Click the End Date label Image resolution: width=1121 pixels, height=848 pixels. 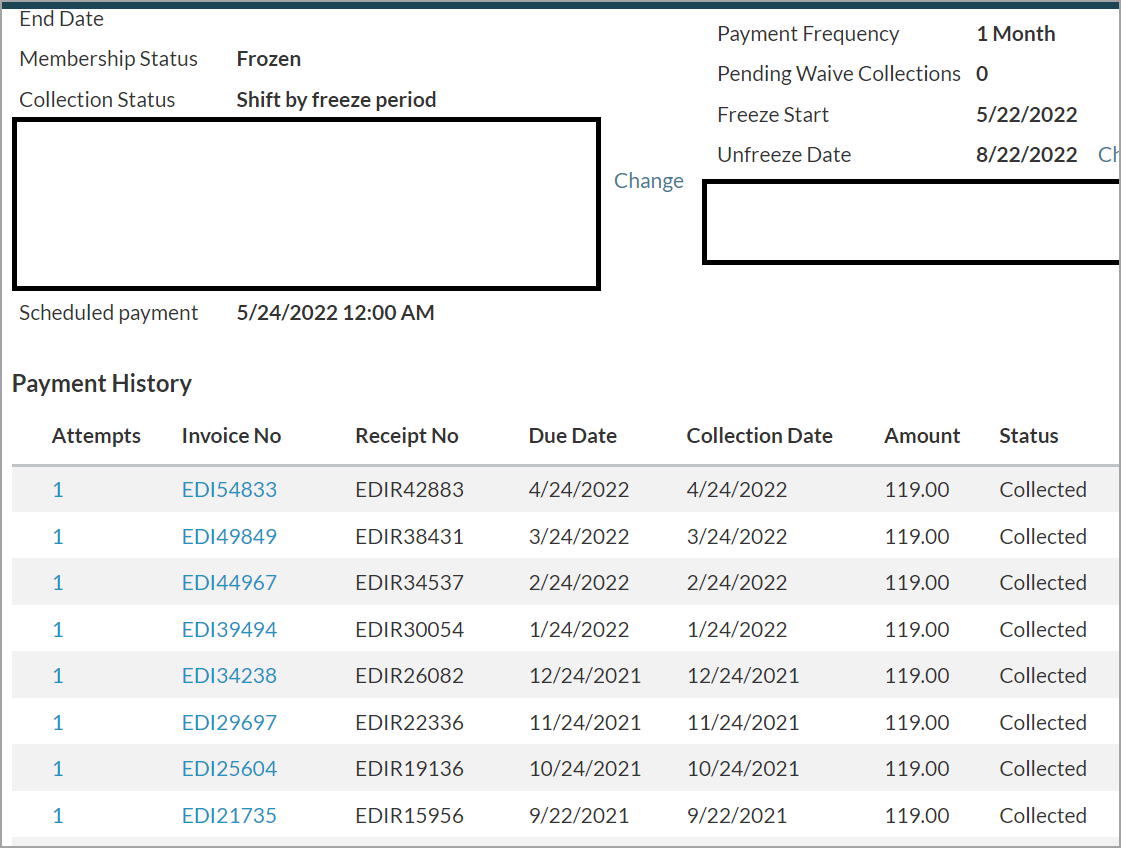[x=61, y=19]
